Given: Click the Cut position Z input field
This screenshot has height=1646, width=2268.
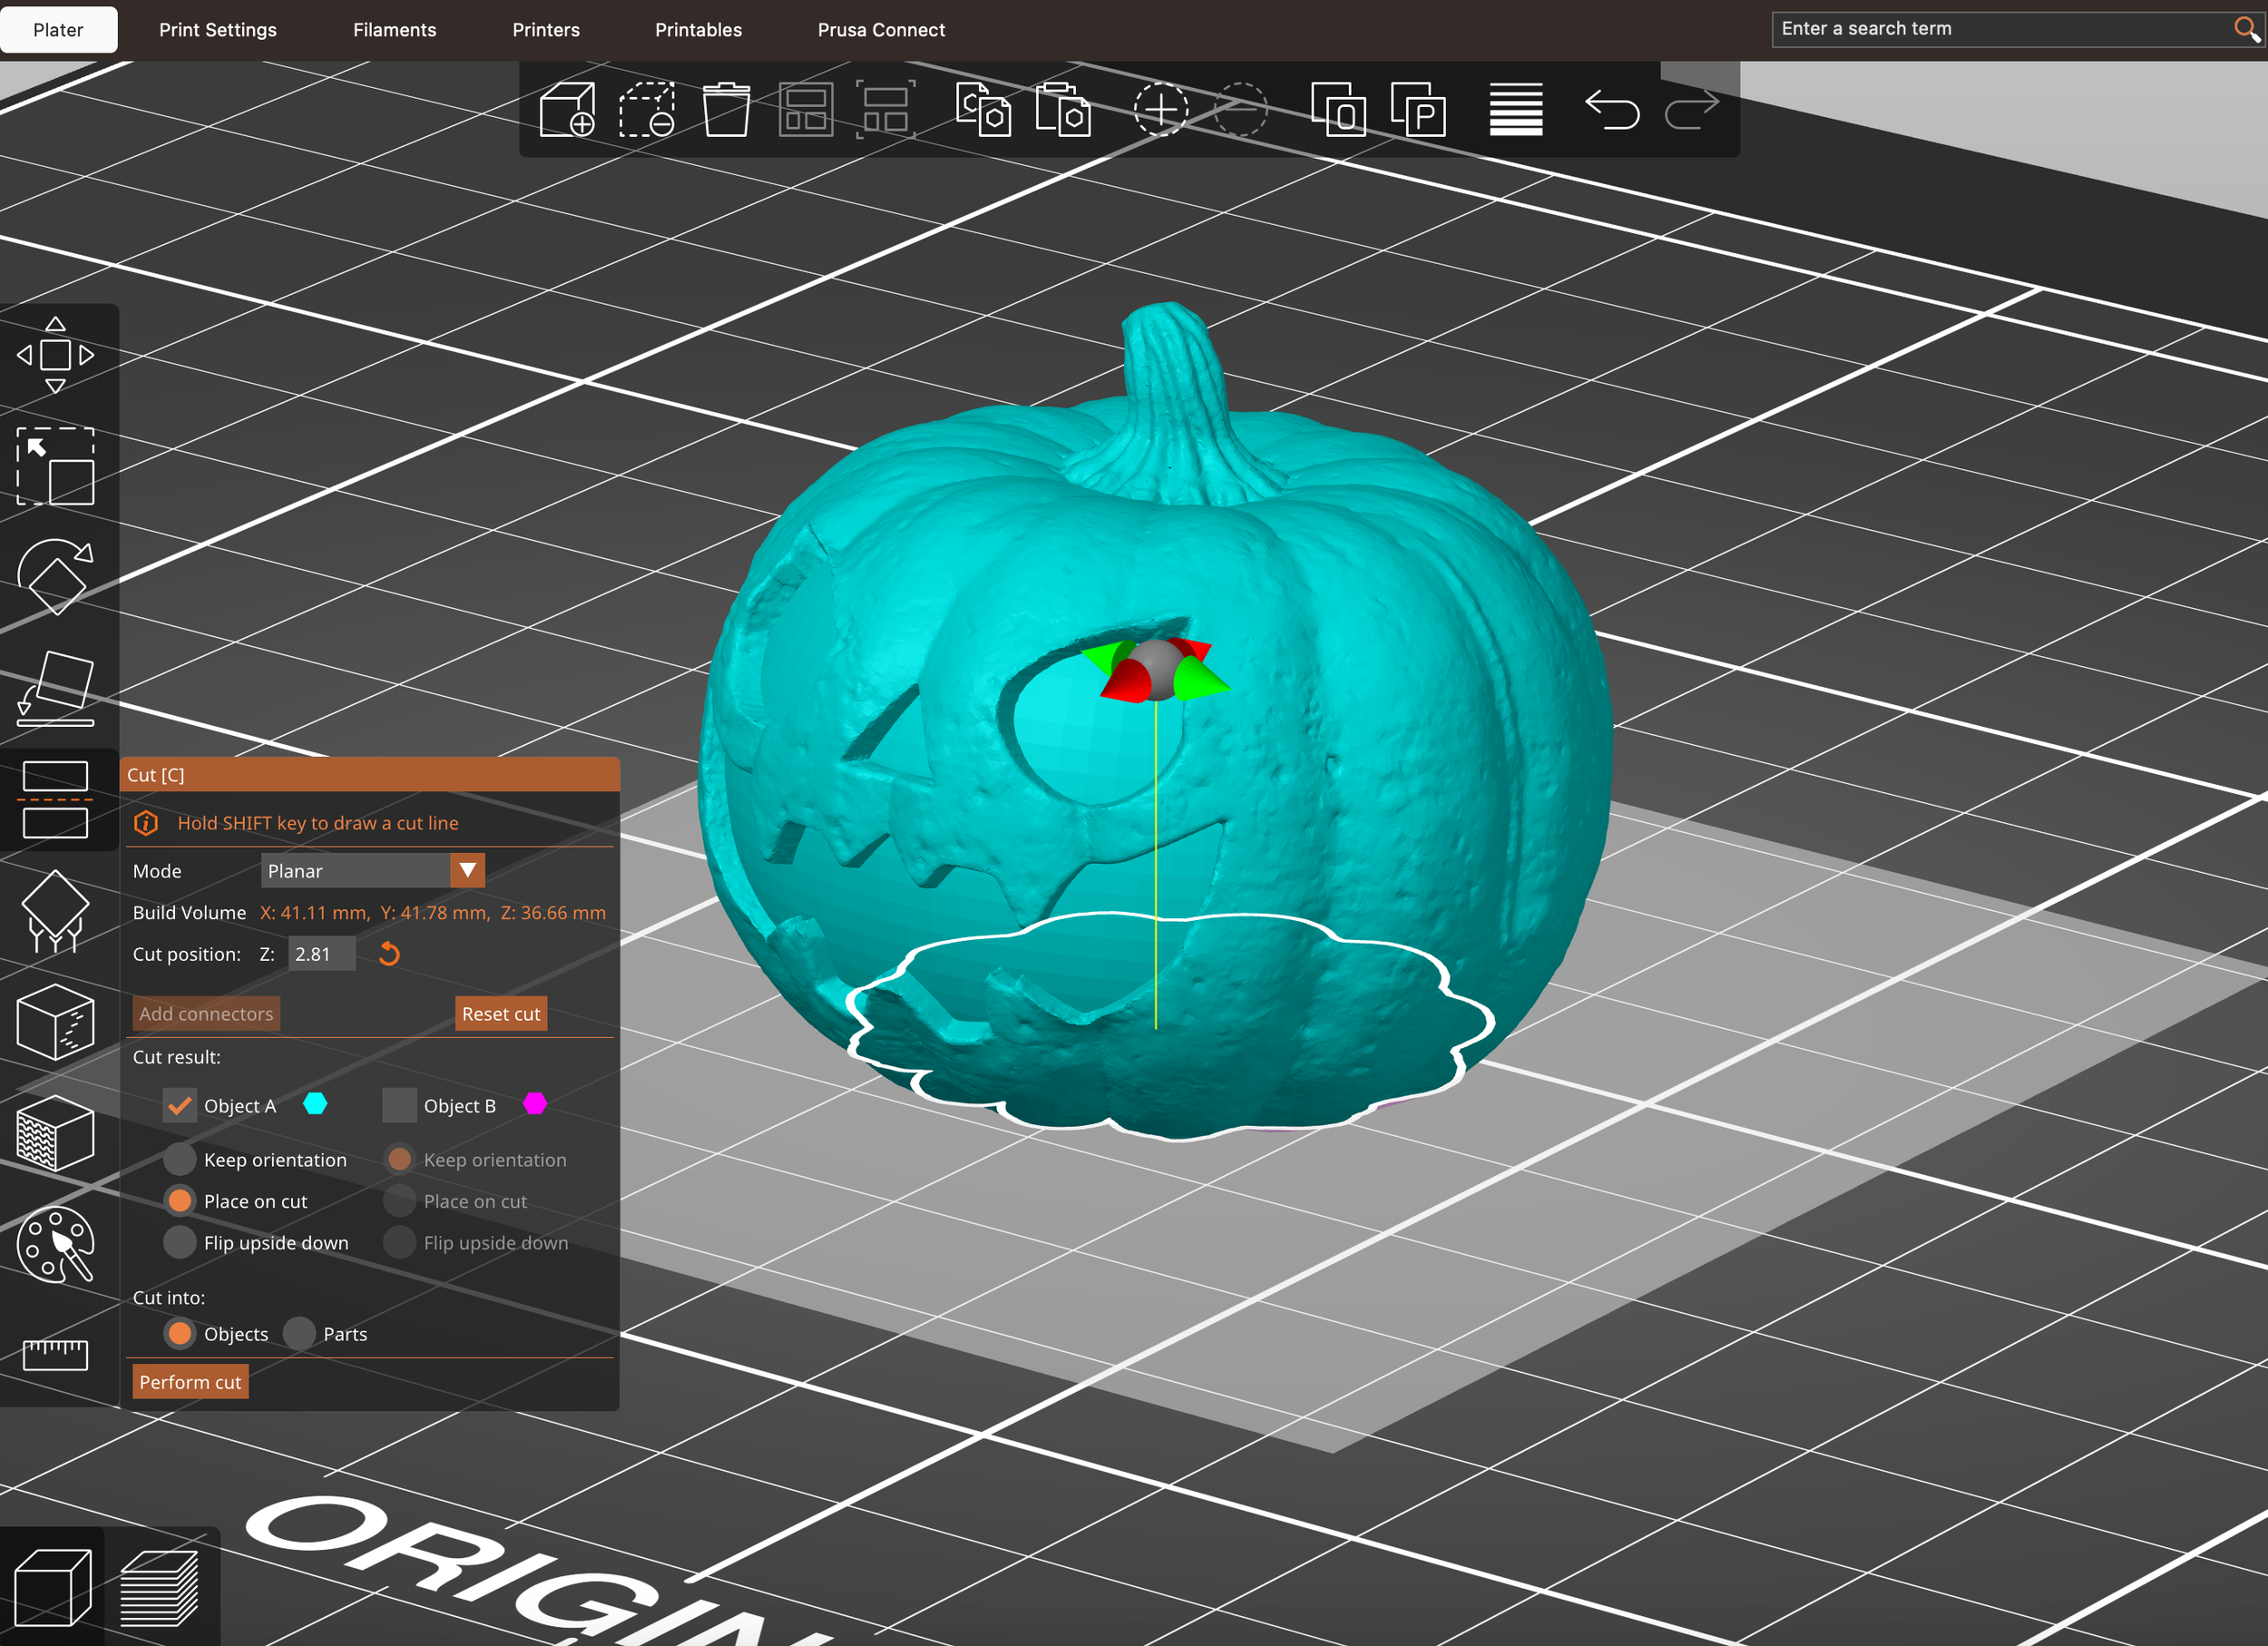Looking at the screenshot, I should [x=322, y=954].
